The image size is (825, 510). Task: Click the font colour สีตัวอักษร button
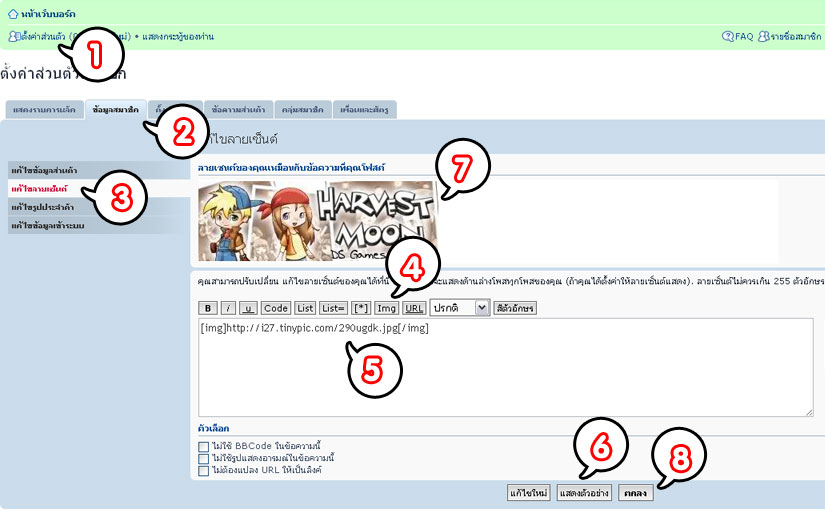(515, 308)
